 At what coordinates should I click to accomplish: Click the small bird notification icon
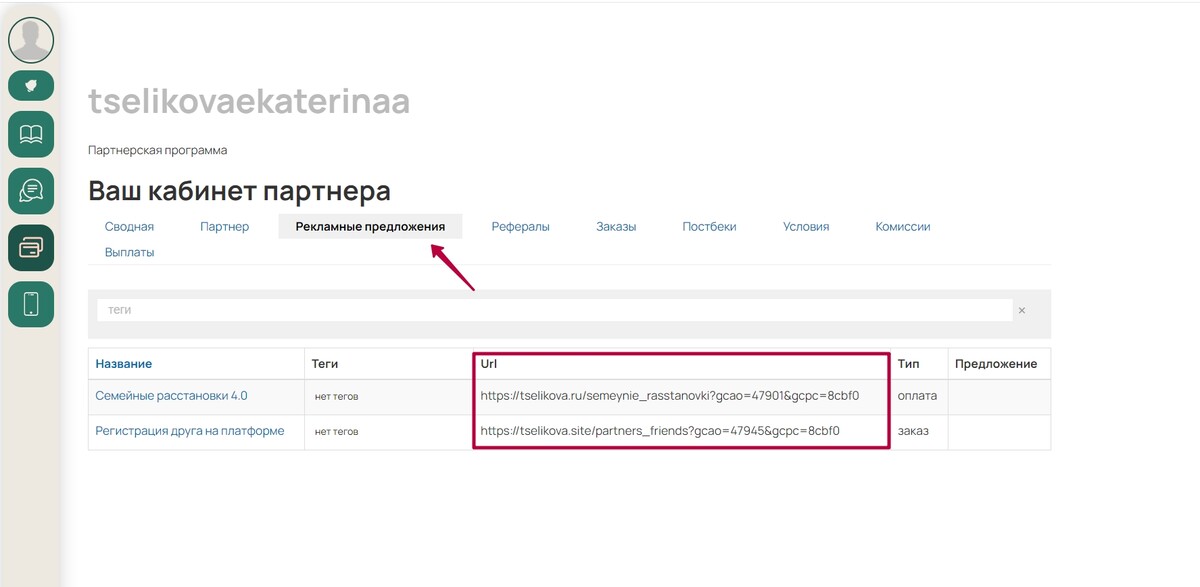[31, 86]
